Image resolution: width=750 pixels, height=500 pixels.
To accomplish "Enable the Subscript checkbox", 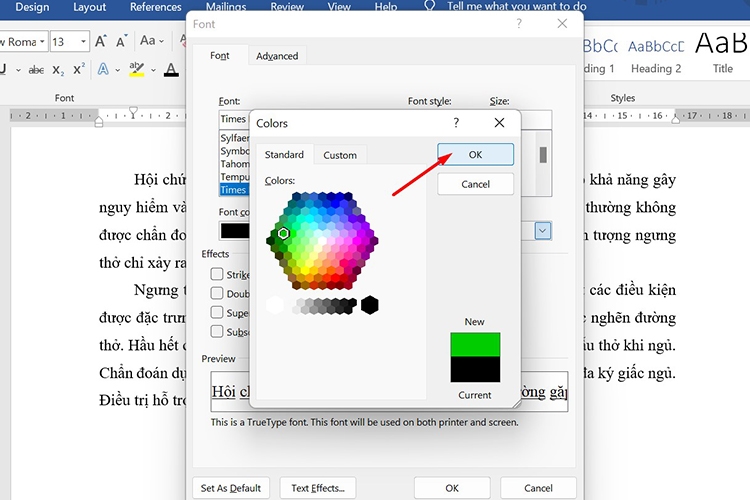I will [x=217, y=331].
